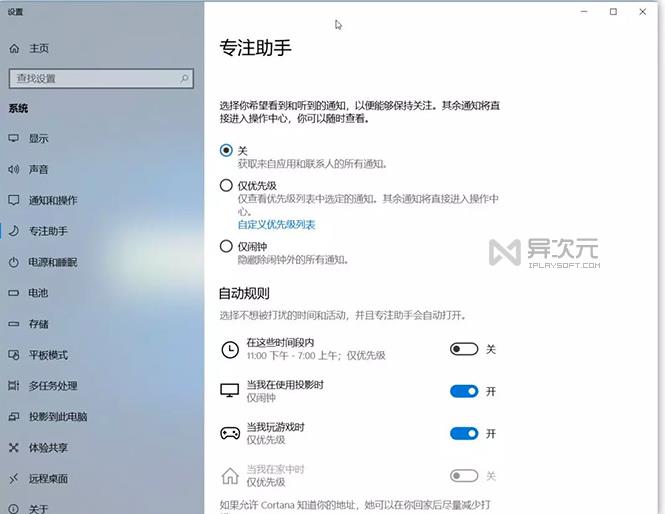665x514 pixels.
Task: Click the house icon for at-home rule
Action: (230, 476)
